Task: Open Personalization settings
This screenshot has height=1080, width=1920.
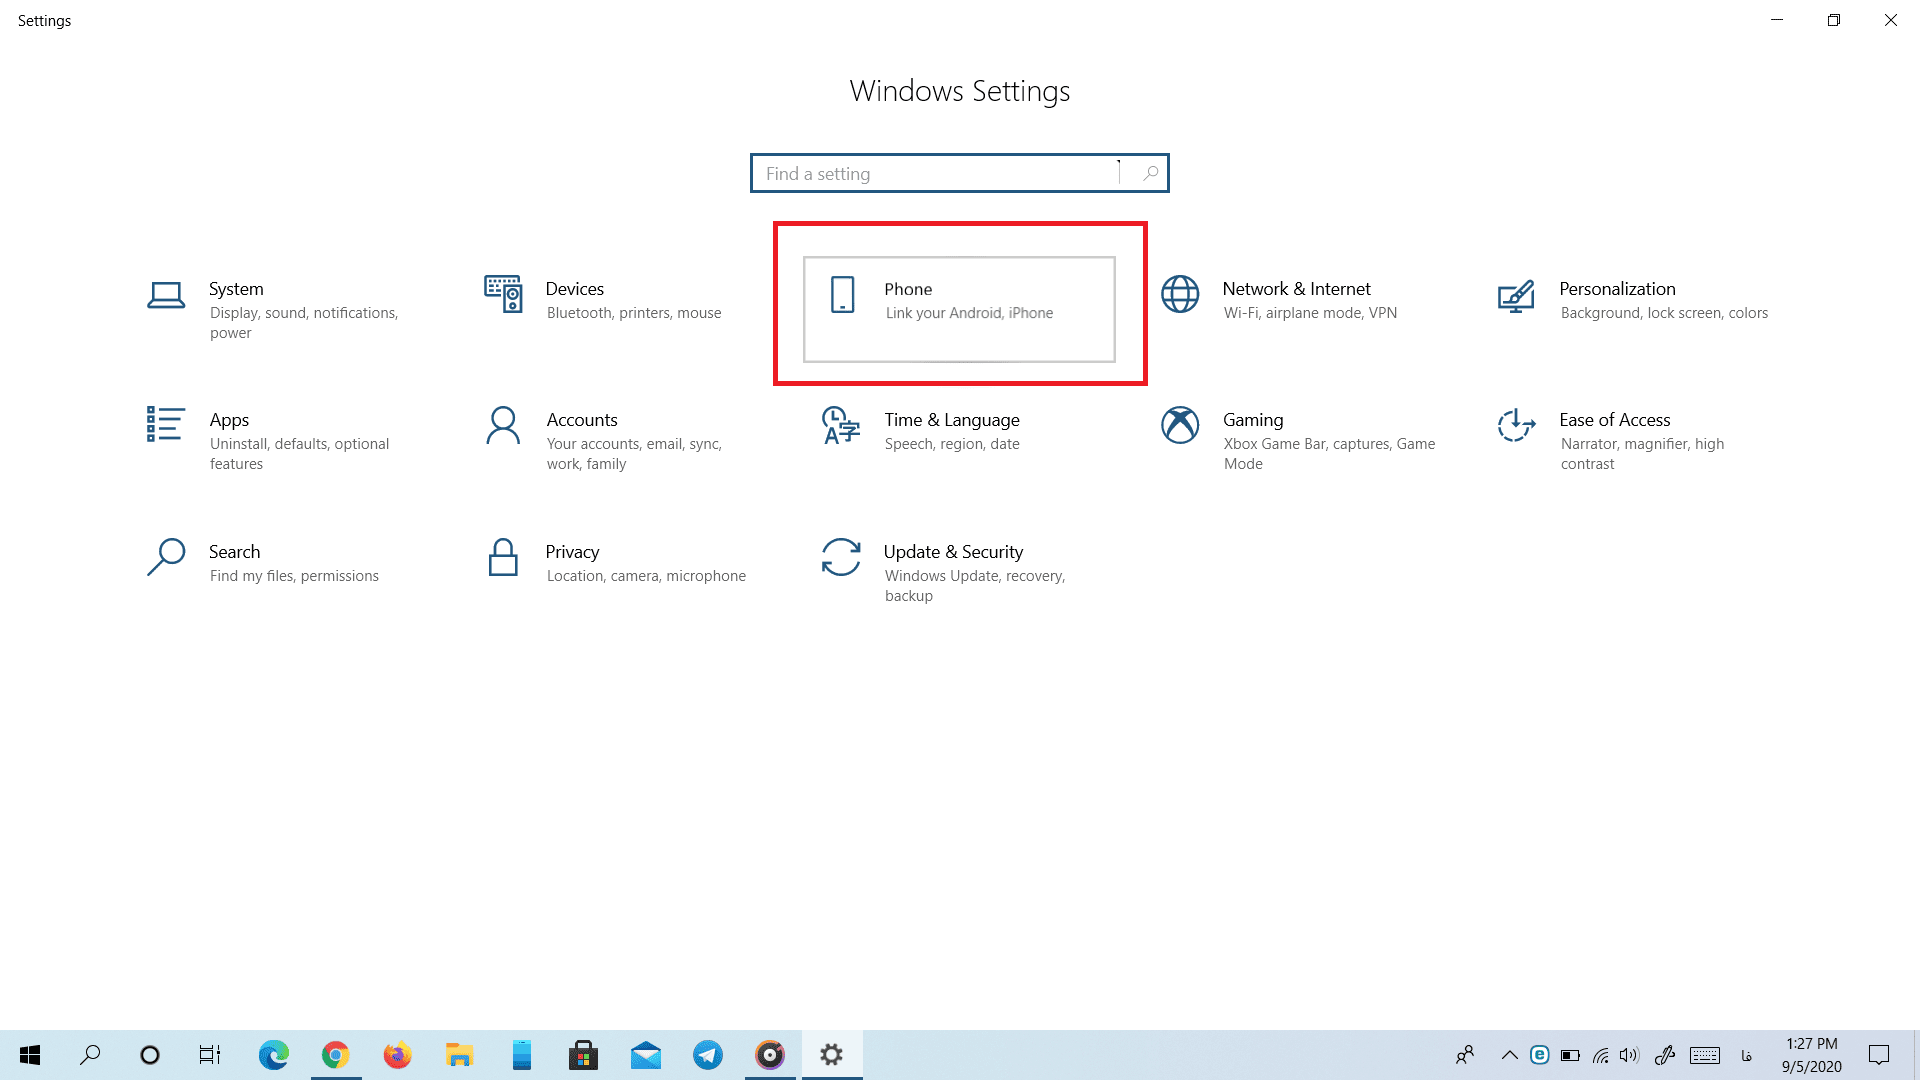Action: tap(1634, 309)
